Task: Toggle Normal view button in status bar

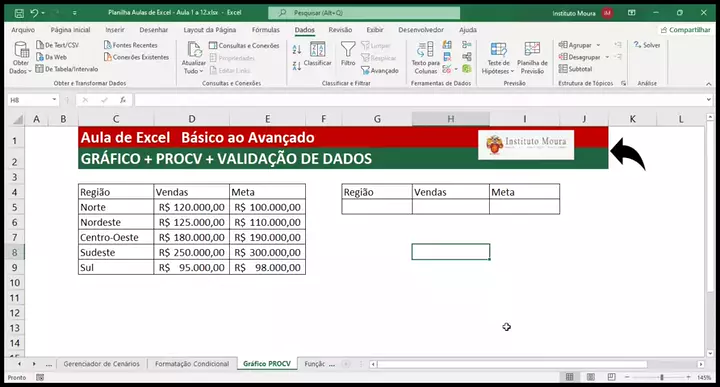Action: (569, 377)
